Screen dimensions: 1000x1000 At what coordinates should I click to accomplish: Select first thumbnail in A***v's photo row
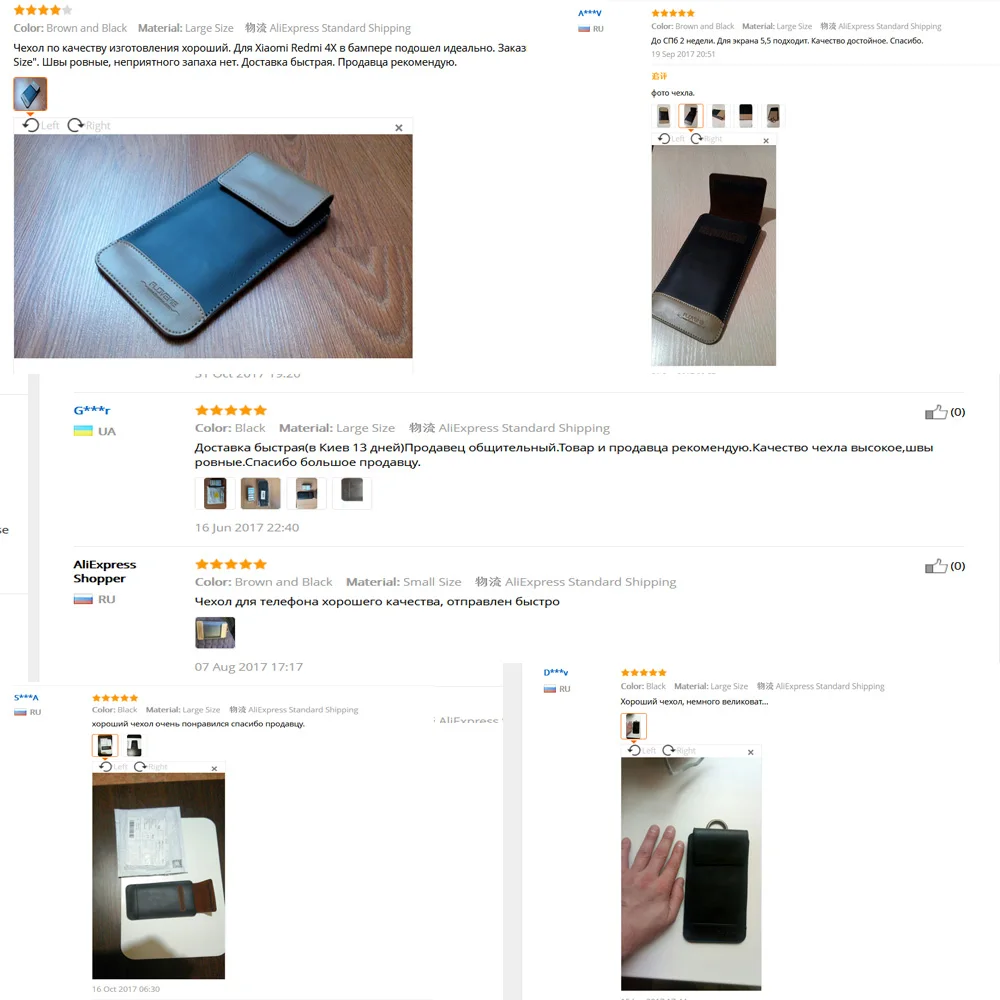(664, 115)
